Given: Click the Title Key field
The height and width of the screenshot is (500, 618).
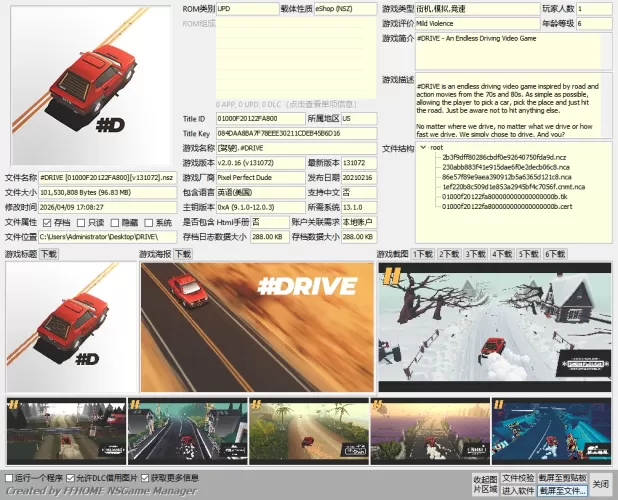Looking at the screenshot, I should click(x=296, y=133).
